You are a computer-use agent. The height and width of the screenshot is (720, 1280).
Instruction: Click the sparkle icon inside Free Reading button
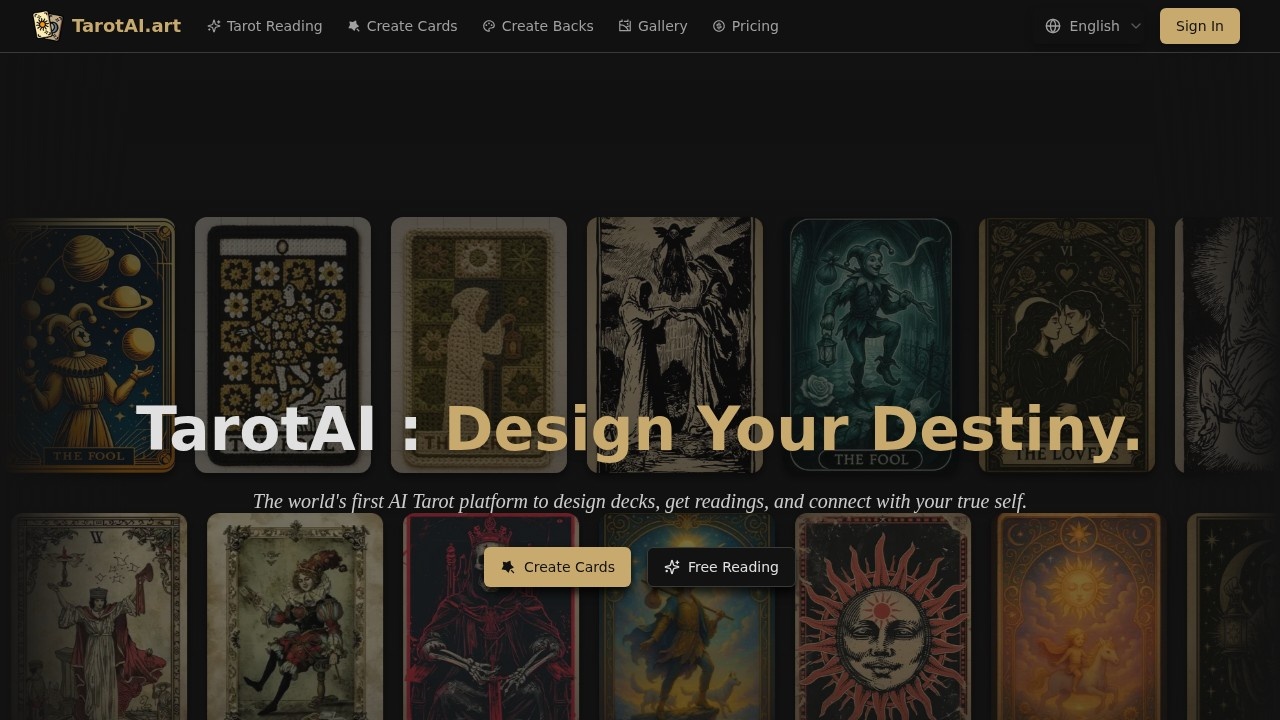coord(670,567)
